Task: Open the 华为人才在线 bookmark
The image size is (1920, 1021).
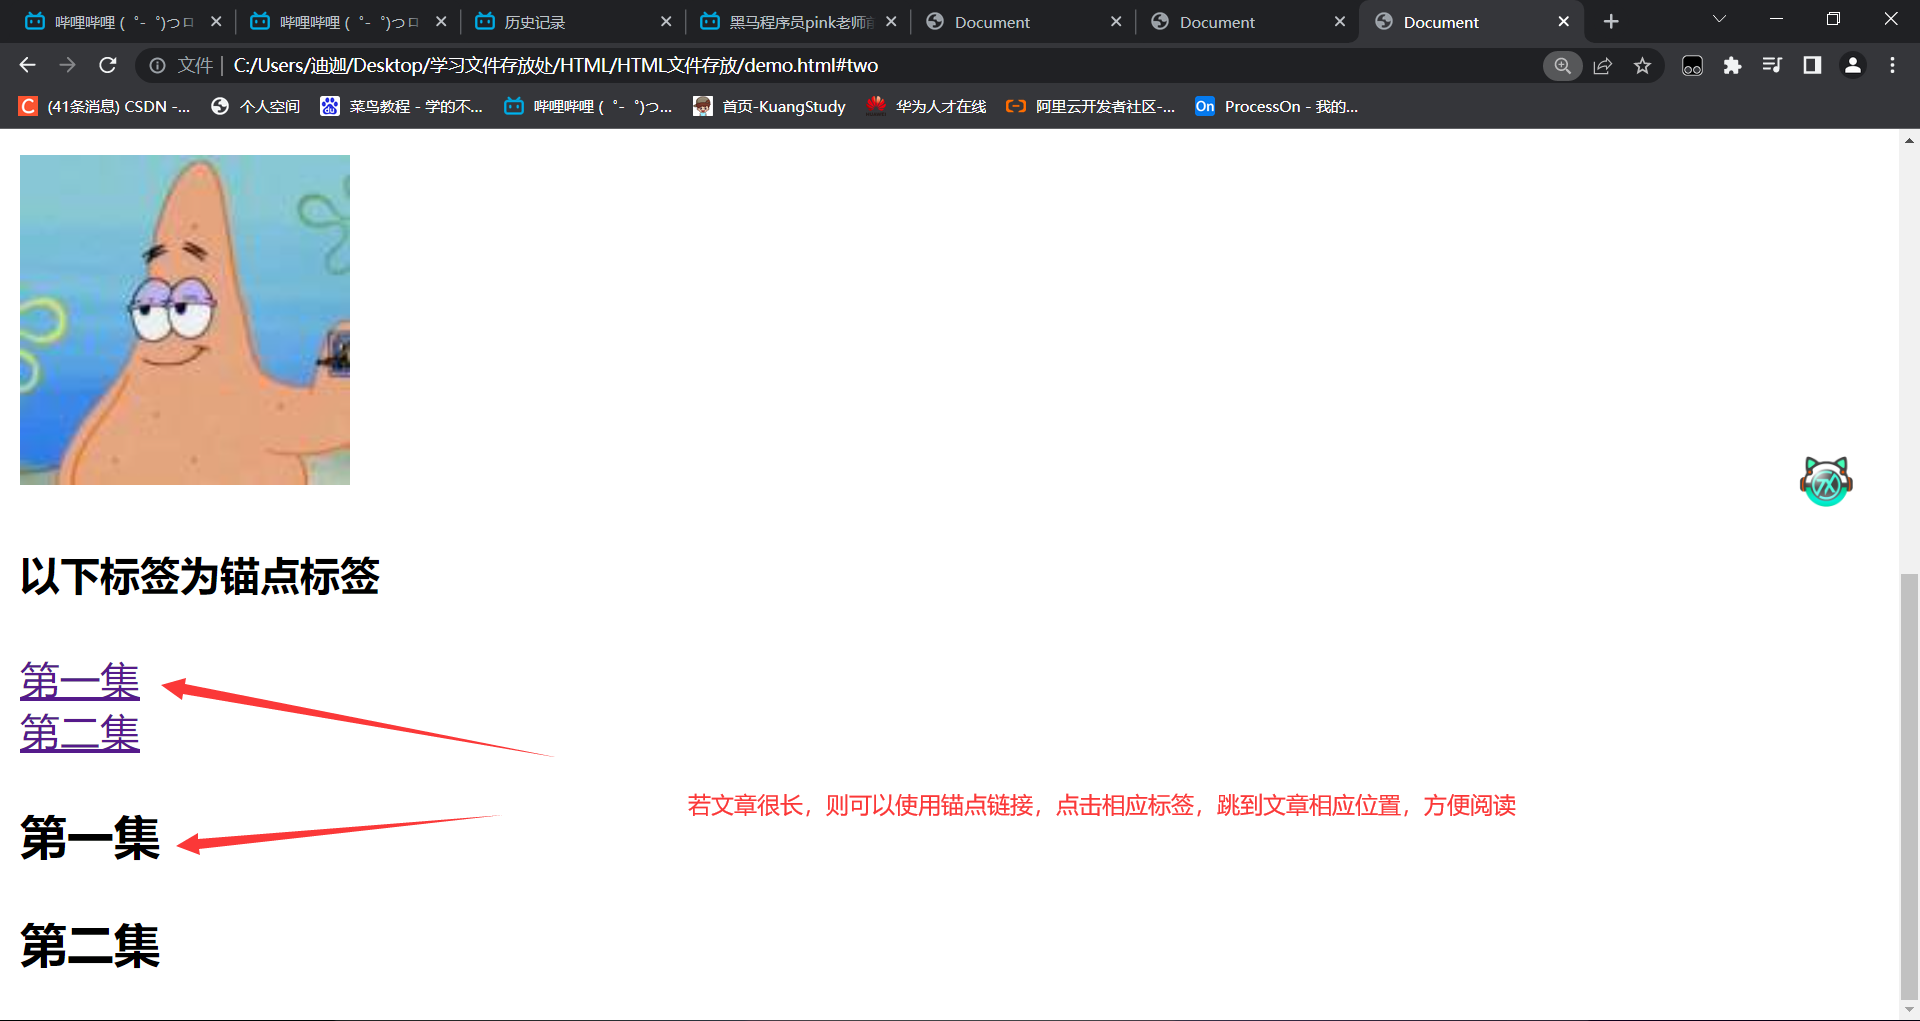Action: pos(926,106)
